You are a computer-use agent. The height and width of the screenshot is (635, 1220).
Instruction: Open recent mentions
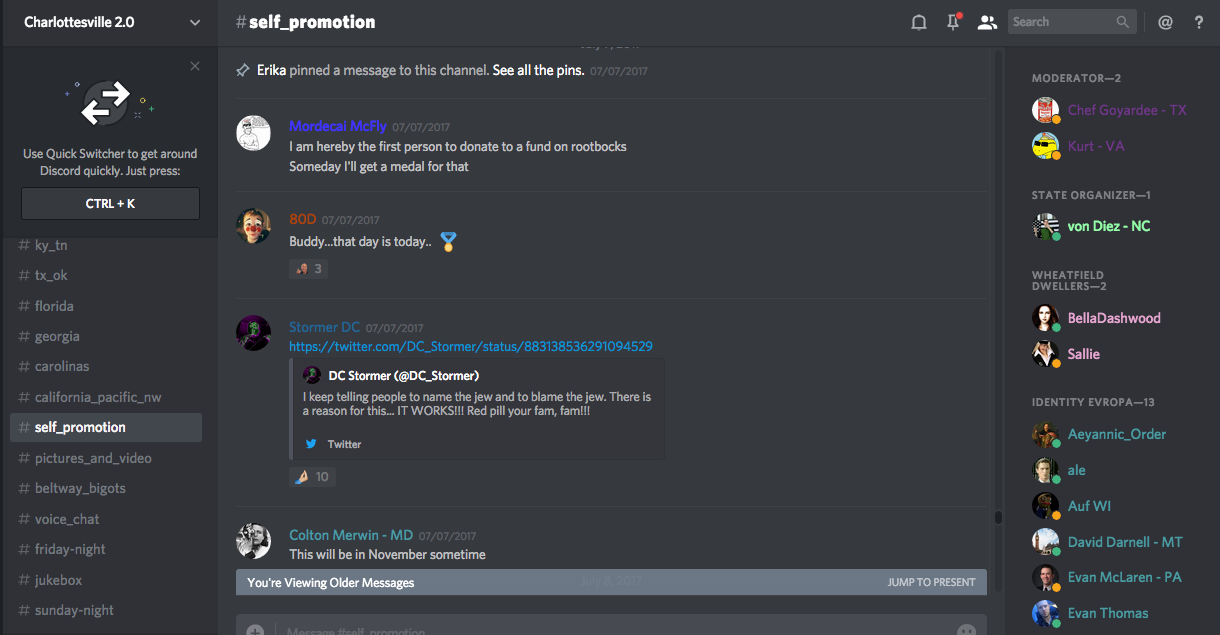click(1165, 22)
